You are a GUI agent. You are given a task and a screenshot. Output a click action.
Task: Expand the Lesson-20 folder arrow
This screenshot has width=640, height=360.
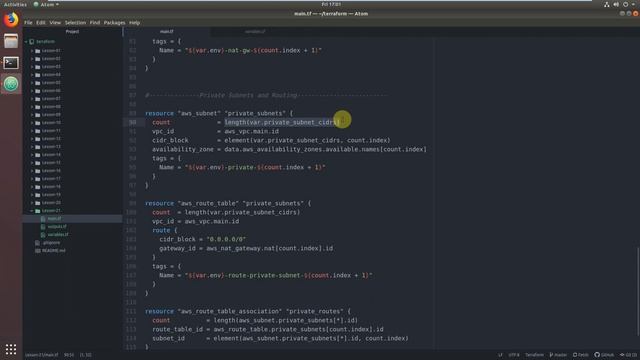tap(32, 203)
